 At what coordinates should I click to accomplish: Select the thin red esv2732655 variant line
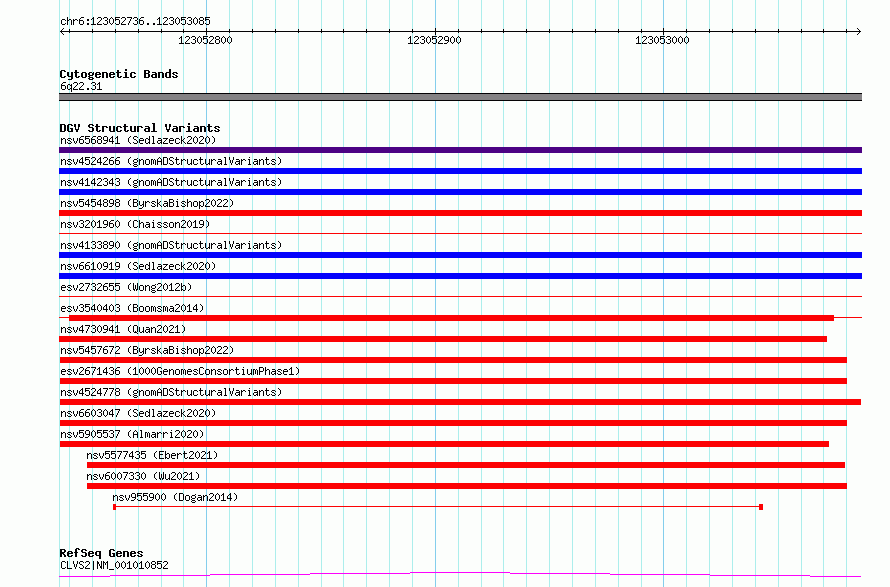(x=460, y=296)
